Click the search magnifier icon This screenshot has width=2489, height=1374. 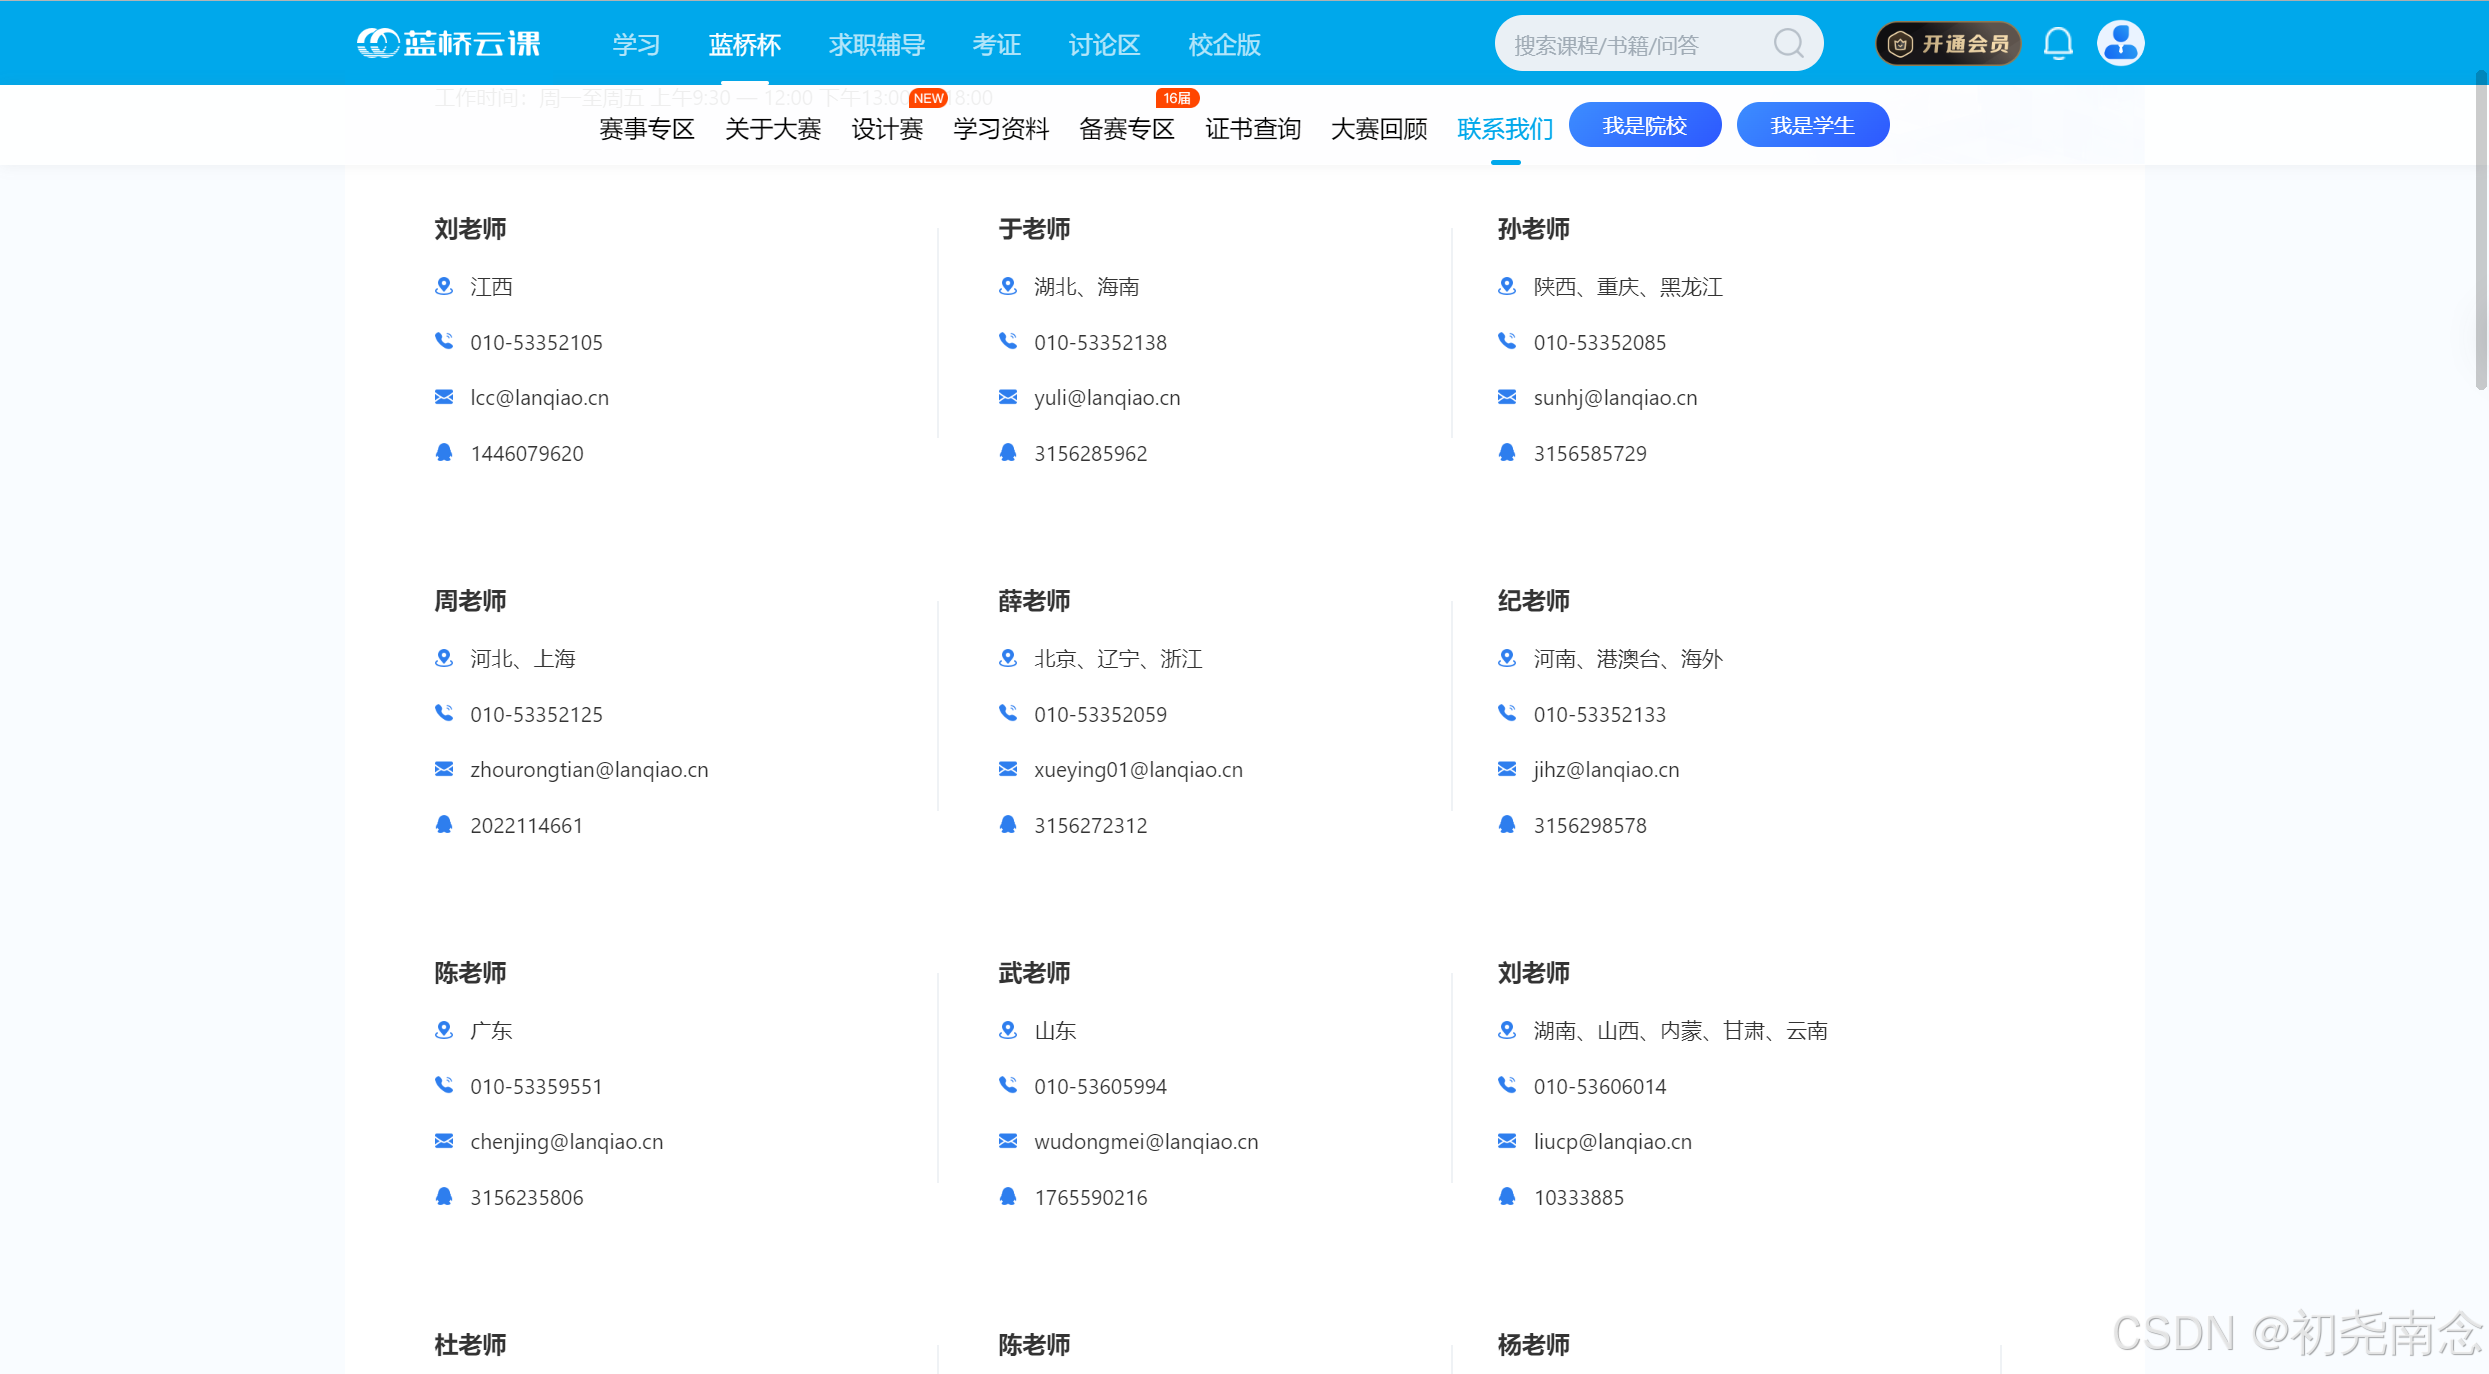(1788, 44)
